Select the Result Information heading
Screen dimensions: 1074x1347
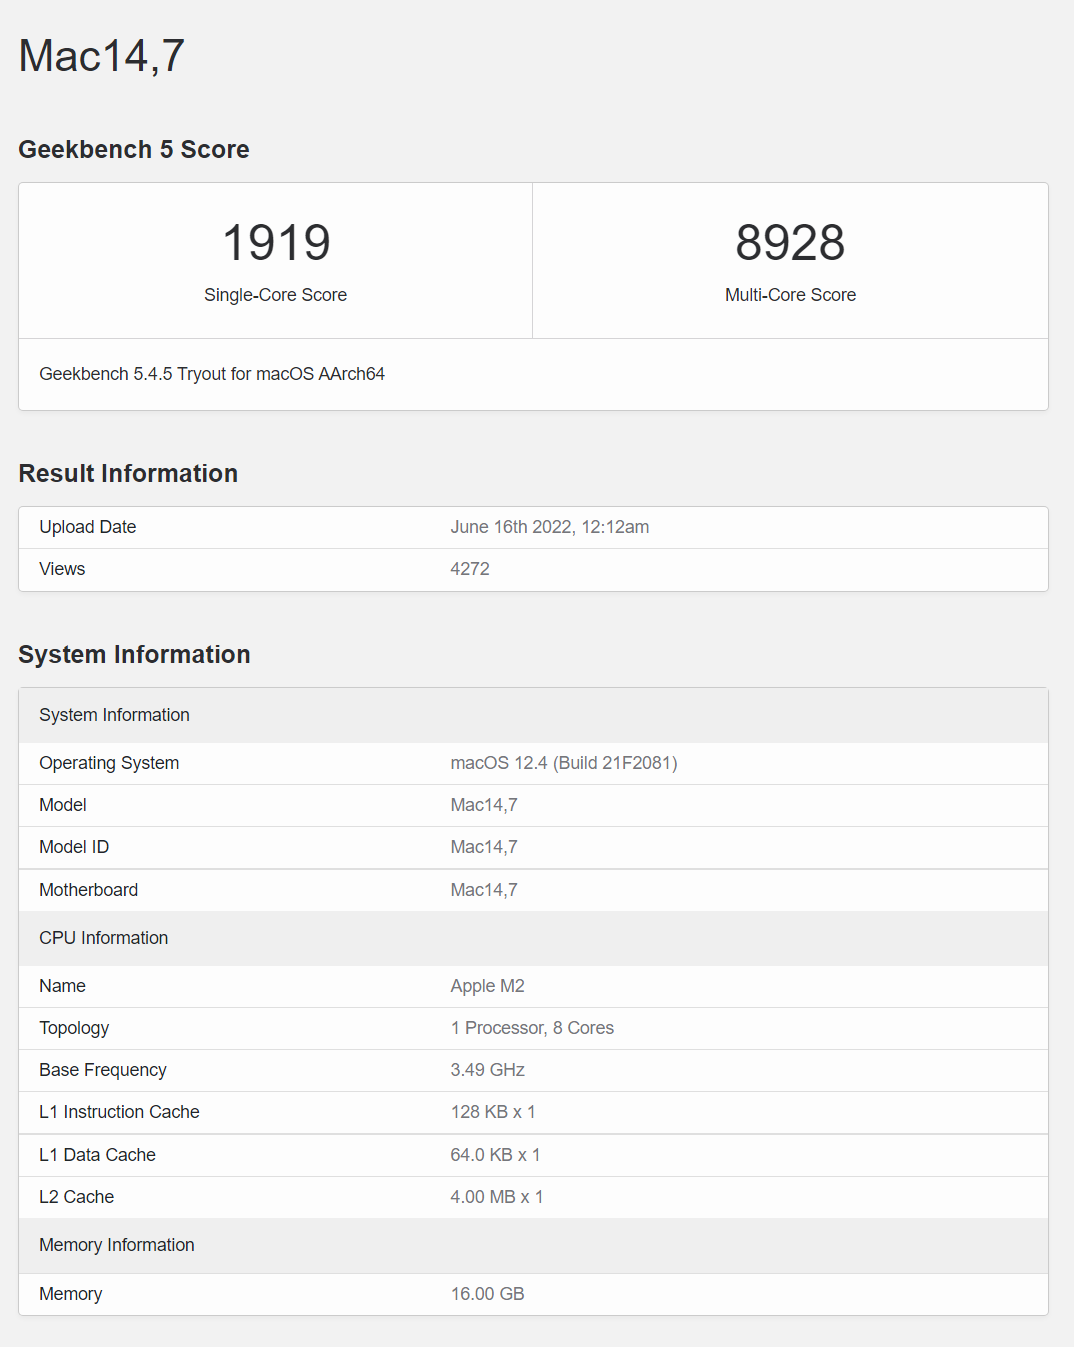point(128,473)
